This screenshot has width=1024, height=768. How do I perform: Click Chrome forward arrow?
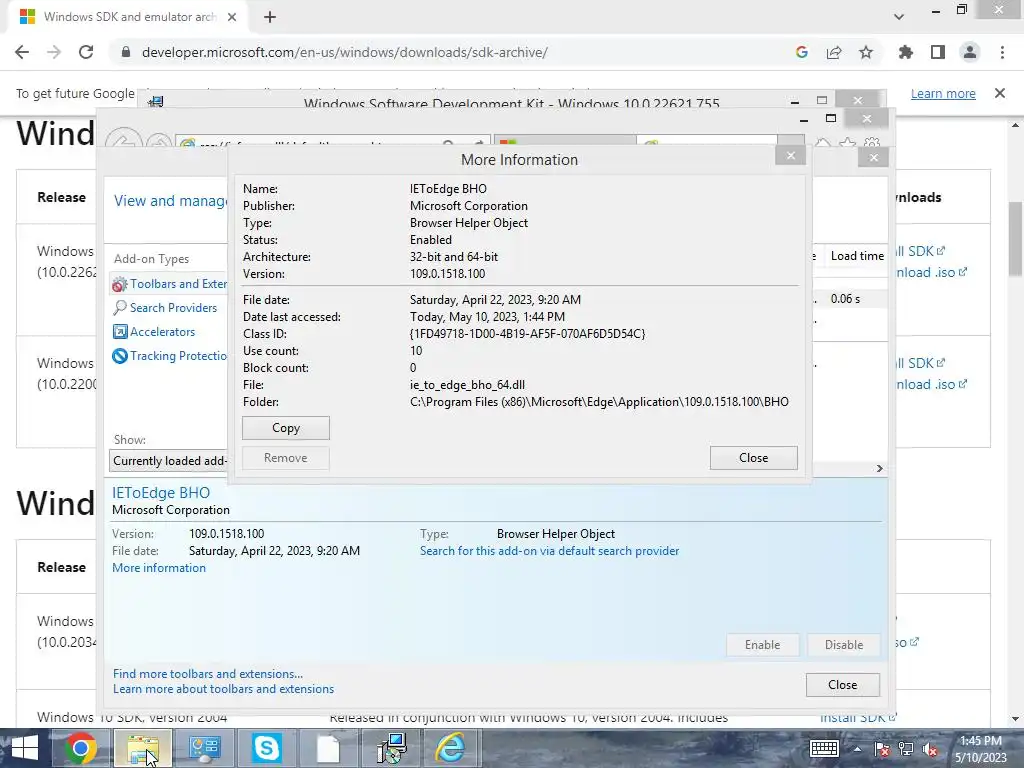(54, 52)
